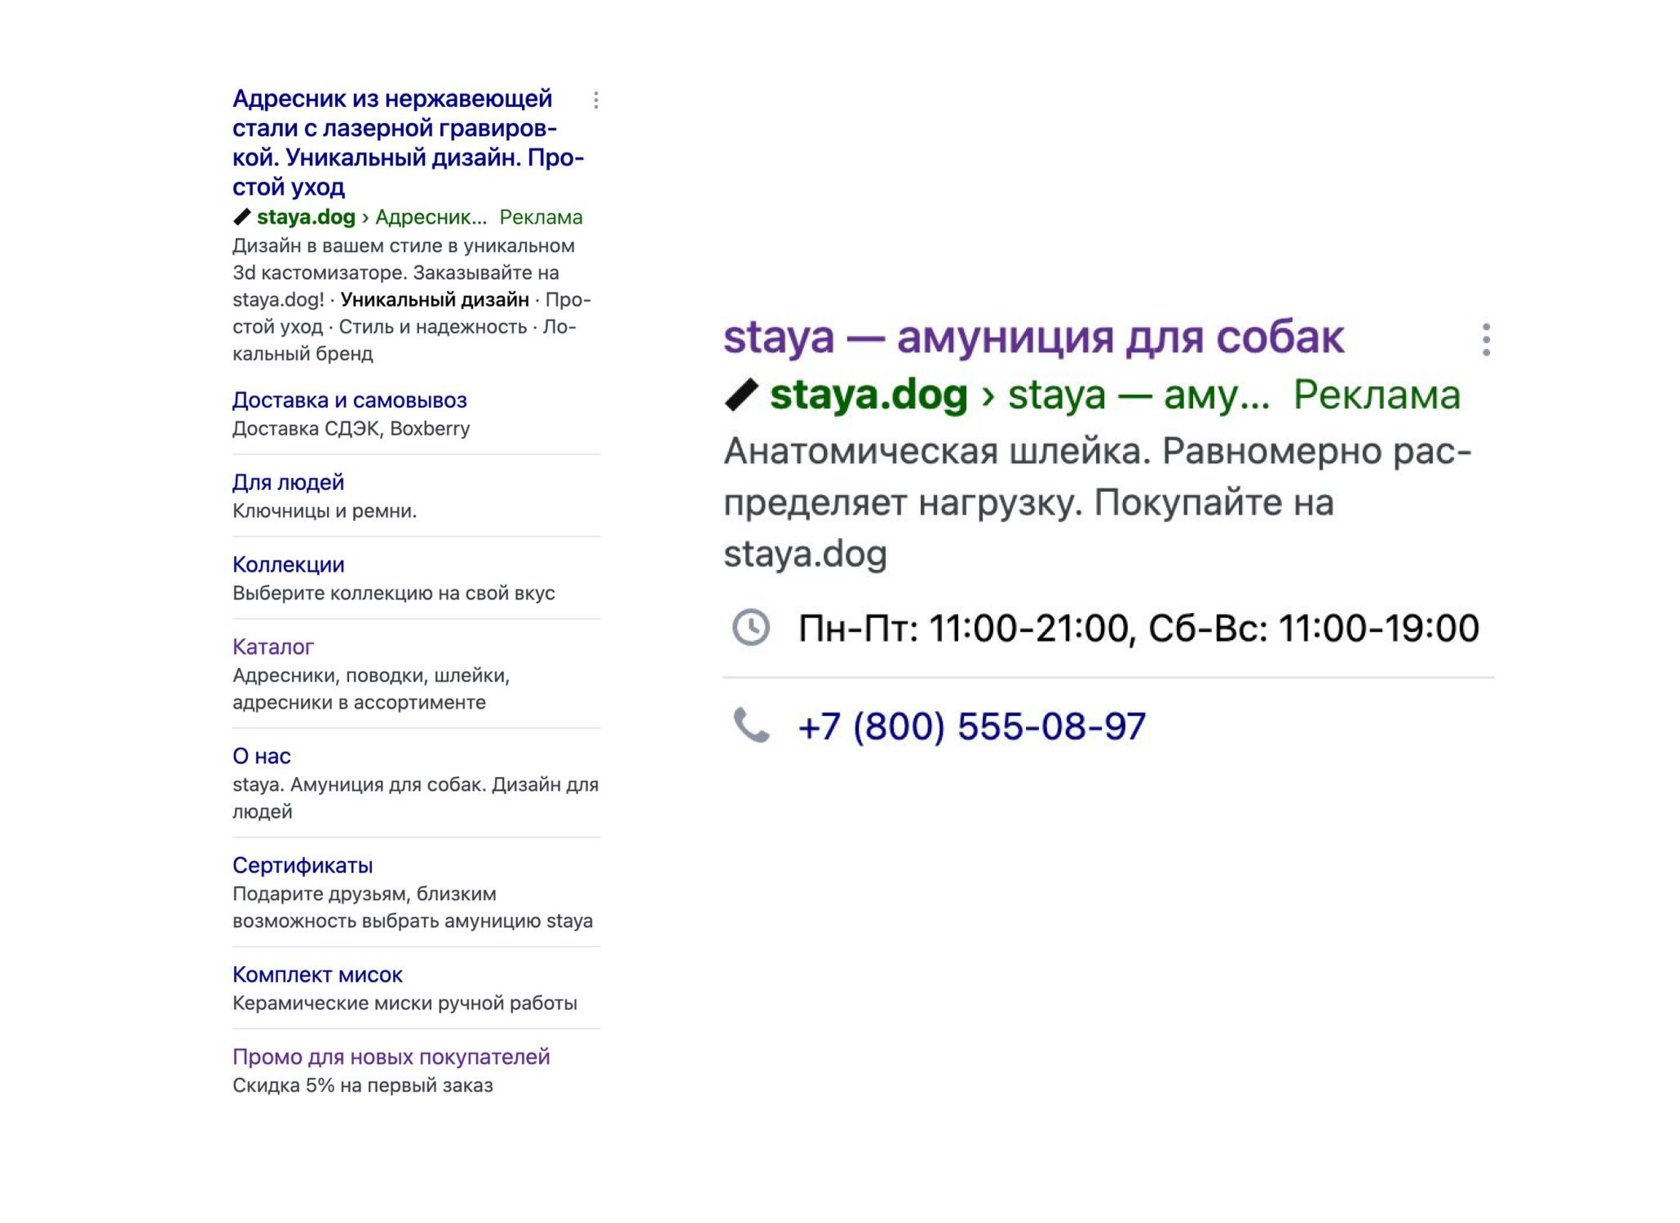This screenshot has width=1680, height=1223.
Task: Click the Реклама label in the left ad
Action: [x=541, y=217]
